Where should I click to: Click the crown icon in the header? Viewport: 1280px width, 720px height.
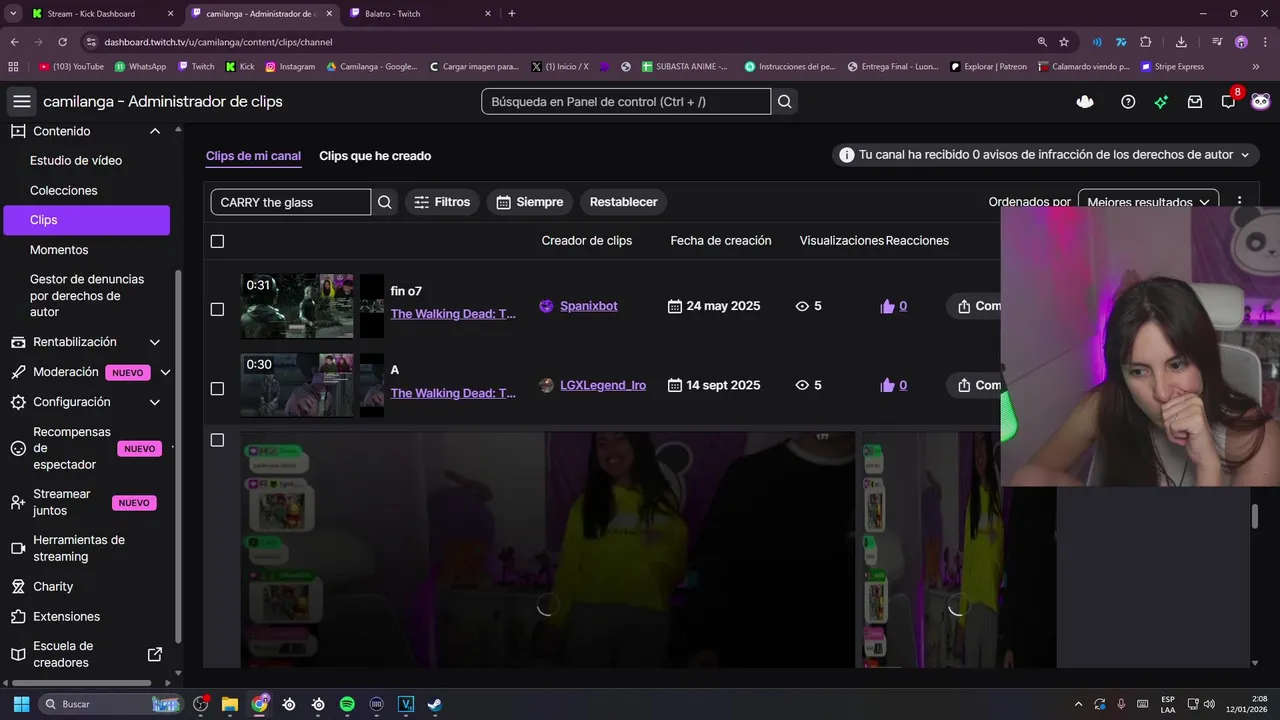tap(1085, 101)
